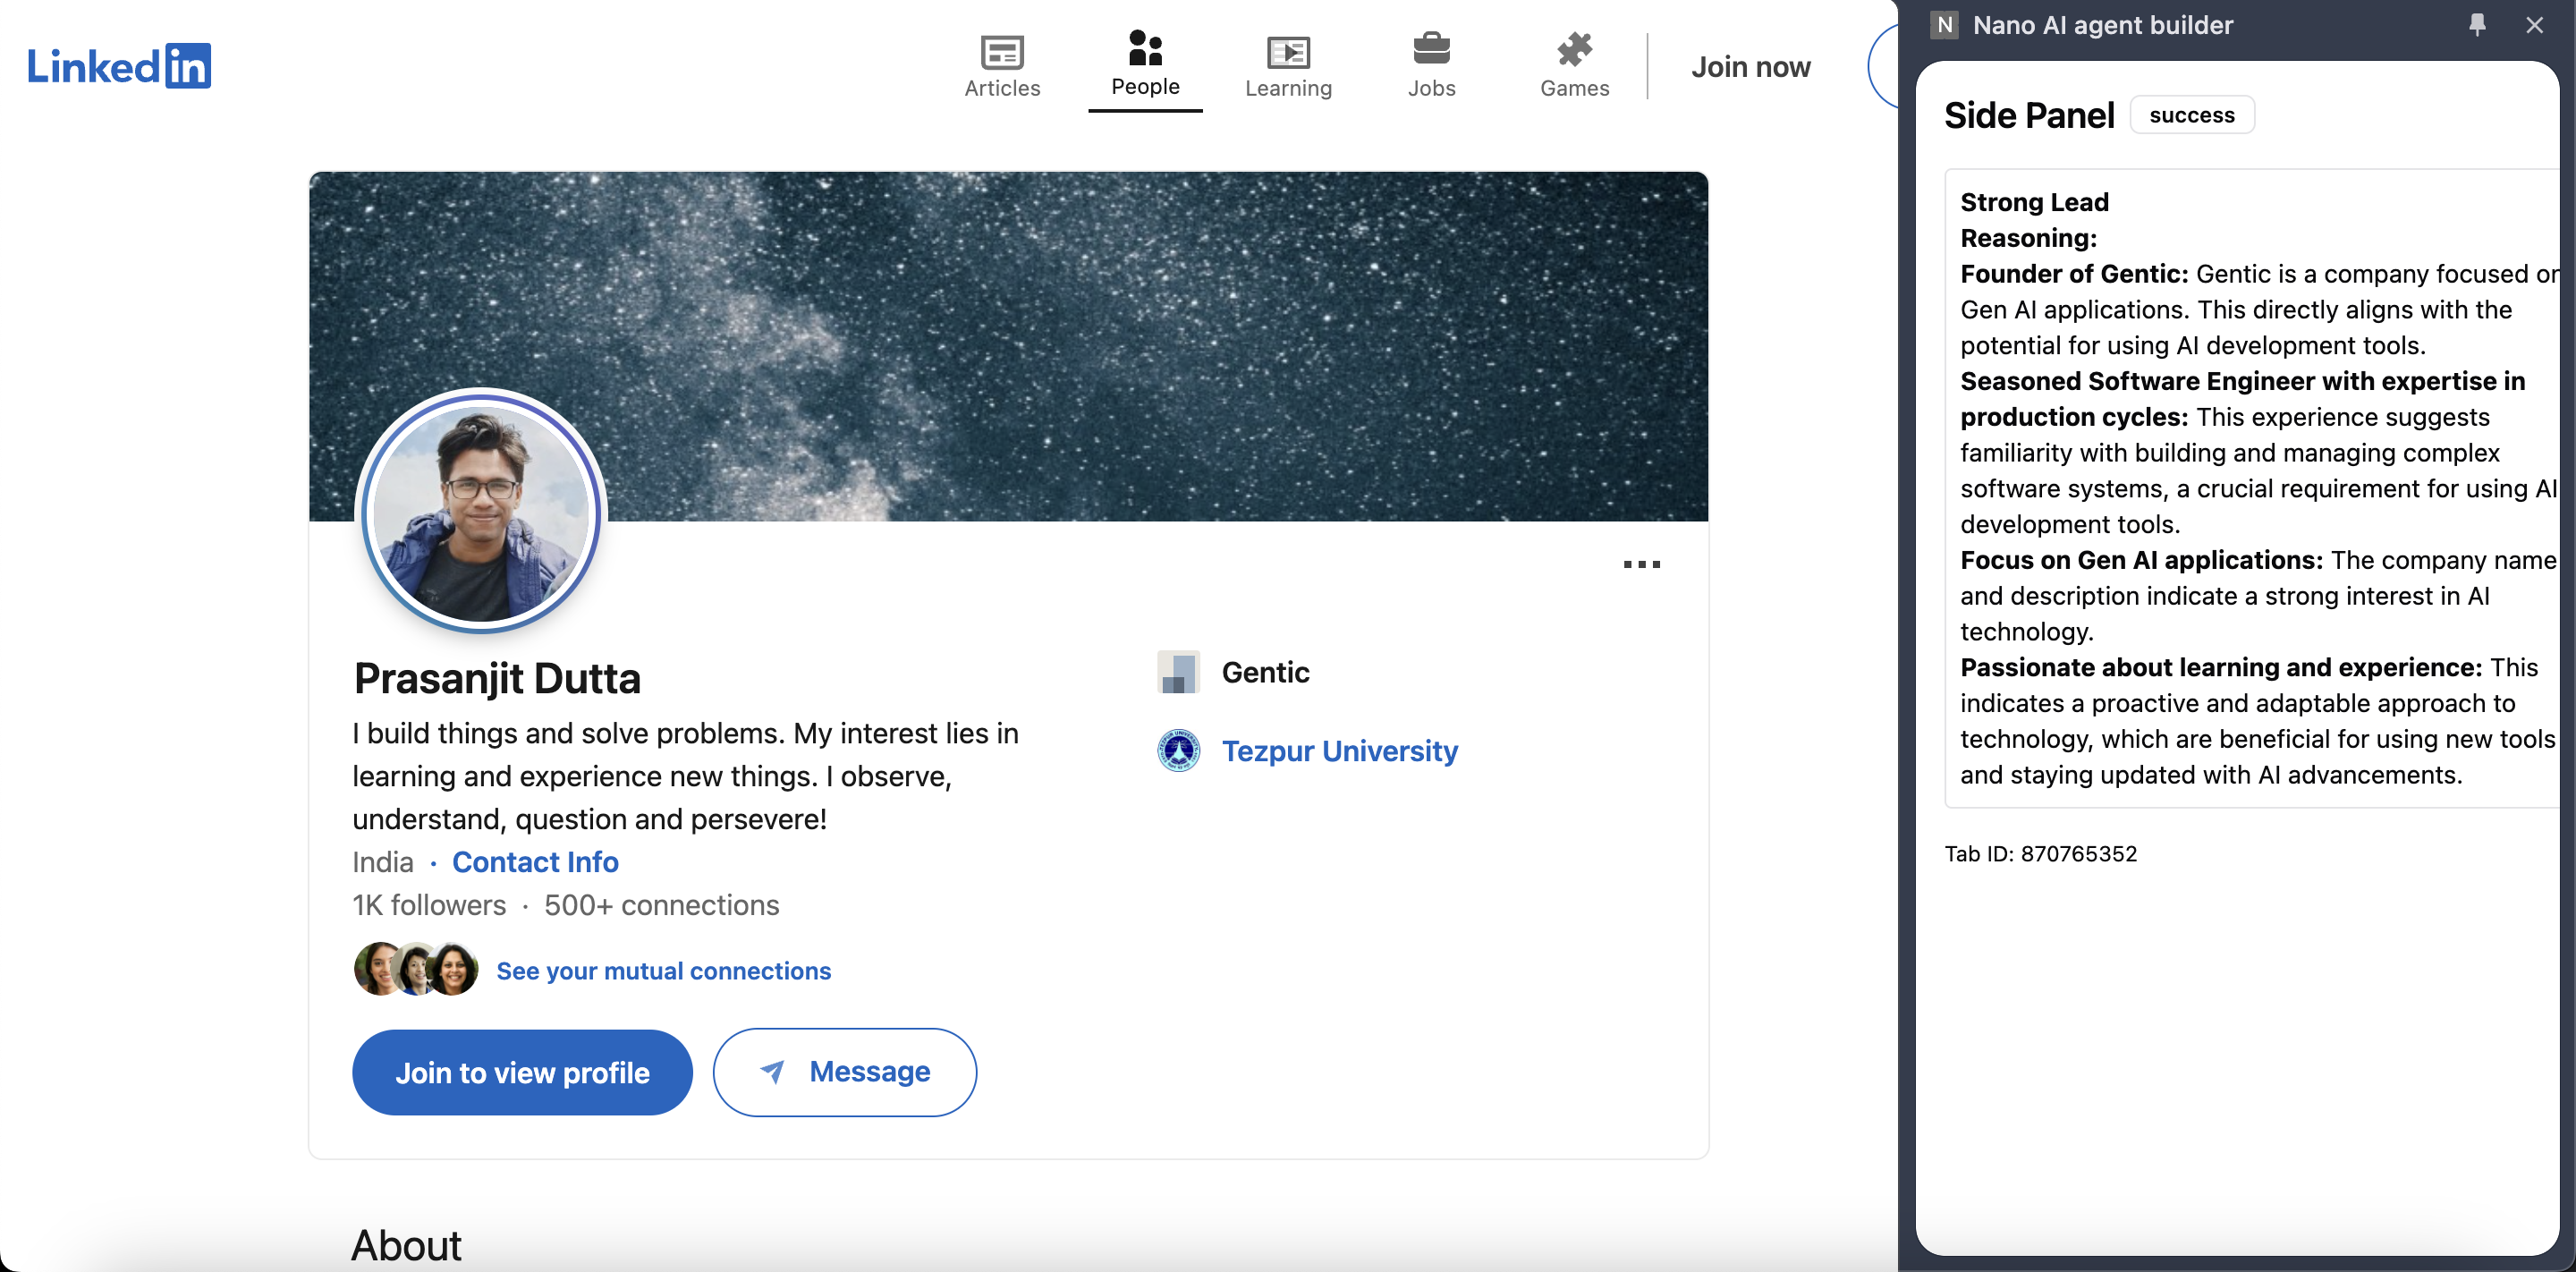Click the mutual connections avatar group
Screen dimensions: 2576x1272
[416, 969]
